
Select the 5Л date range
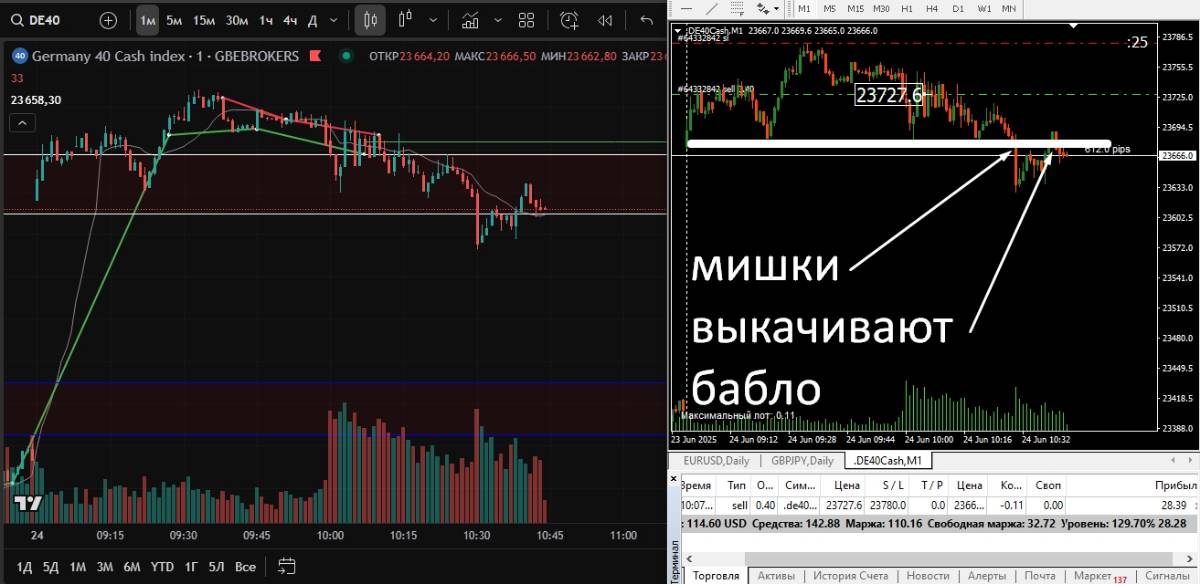(216, 566)
